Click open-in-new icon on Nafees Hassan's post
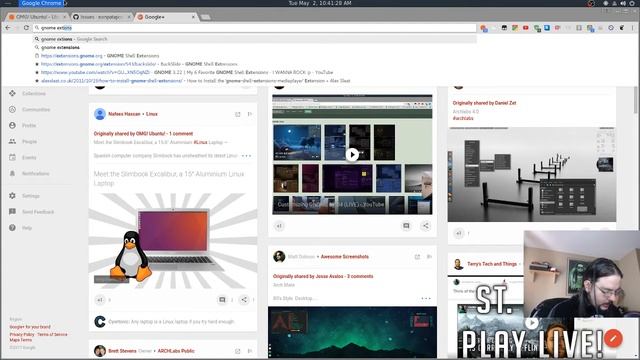This screenshot has width=640, height=360. (238, 114)
